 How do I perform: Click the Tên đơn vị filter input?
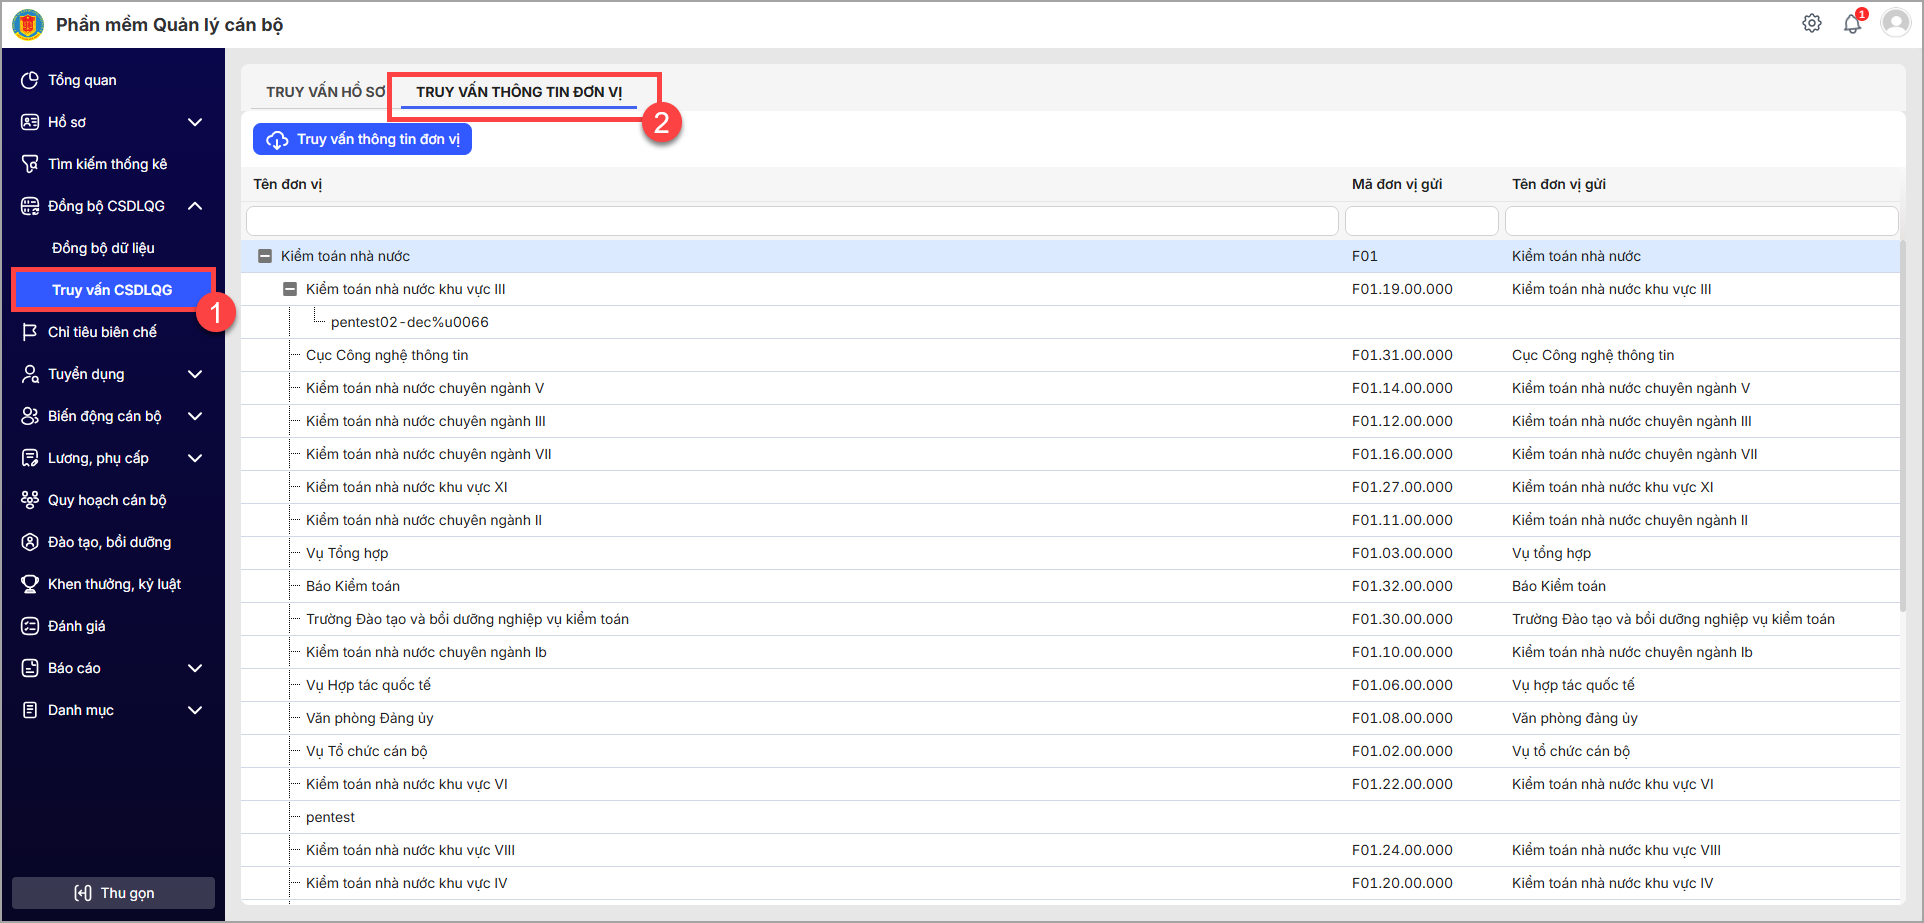point(791,221)
